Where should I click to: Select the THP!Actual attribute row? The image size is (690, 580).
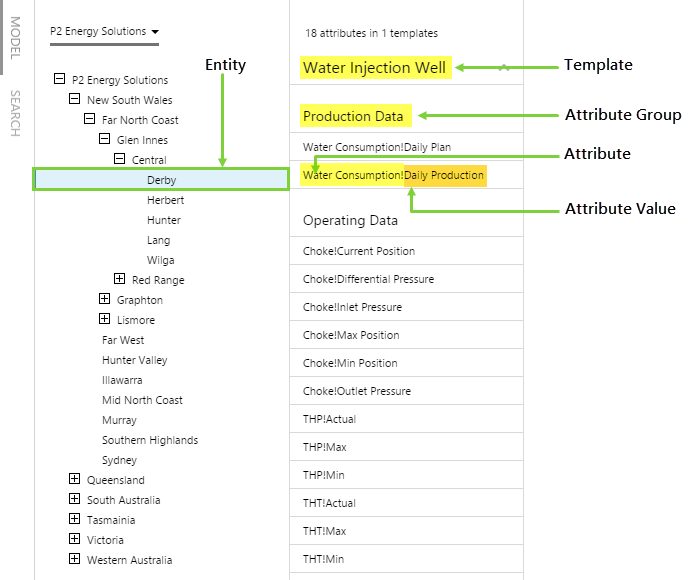pyautogui.click(x=329, y=419)
